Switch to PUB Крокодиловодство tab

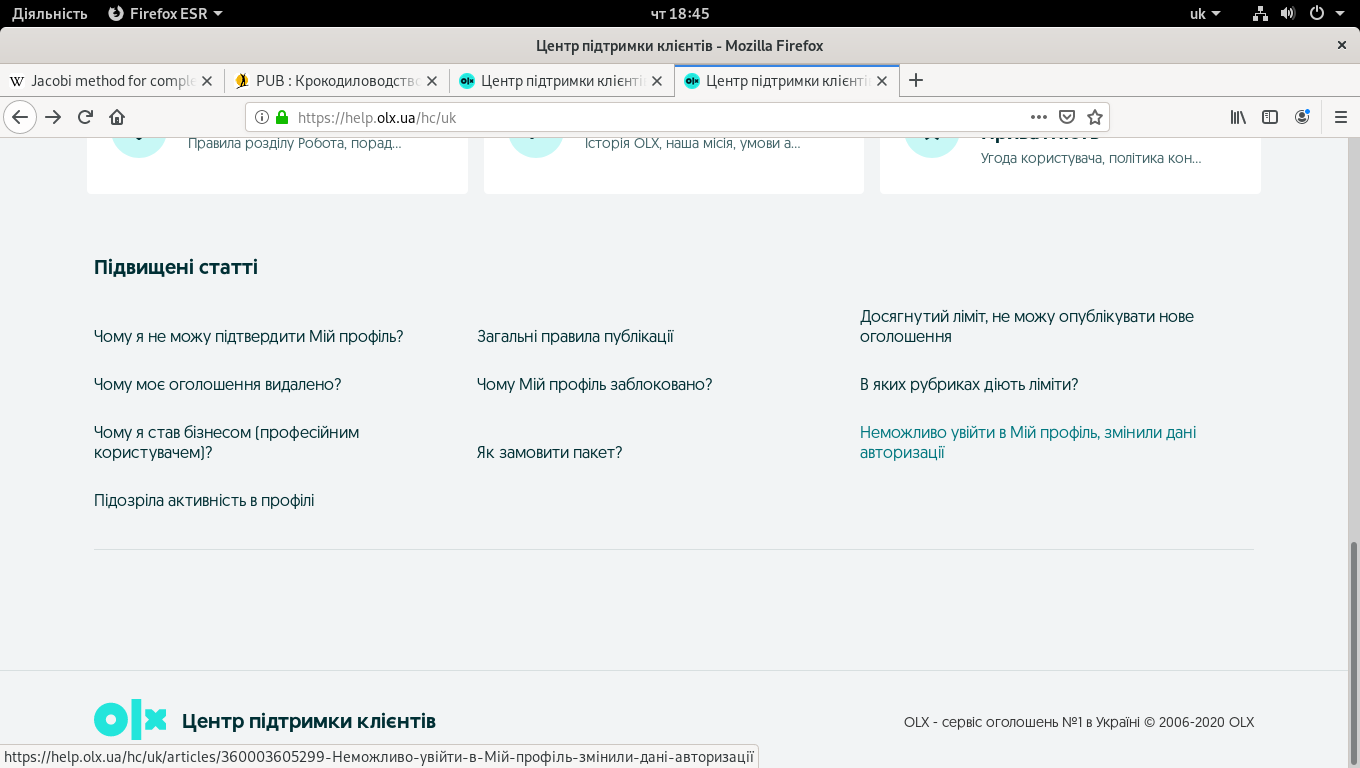[x=336, y=81]
